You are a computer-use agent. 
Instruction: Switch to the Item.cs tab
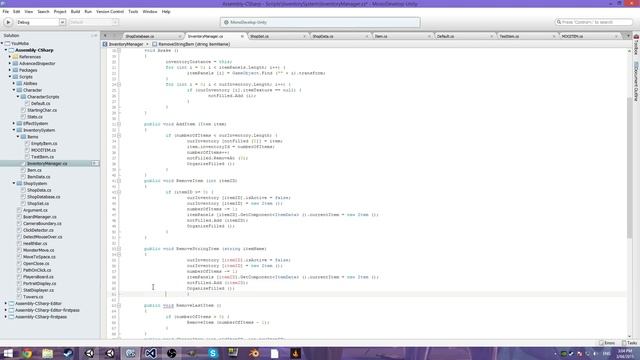click(381, 36)
